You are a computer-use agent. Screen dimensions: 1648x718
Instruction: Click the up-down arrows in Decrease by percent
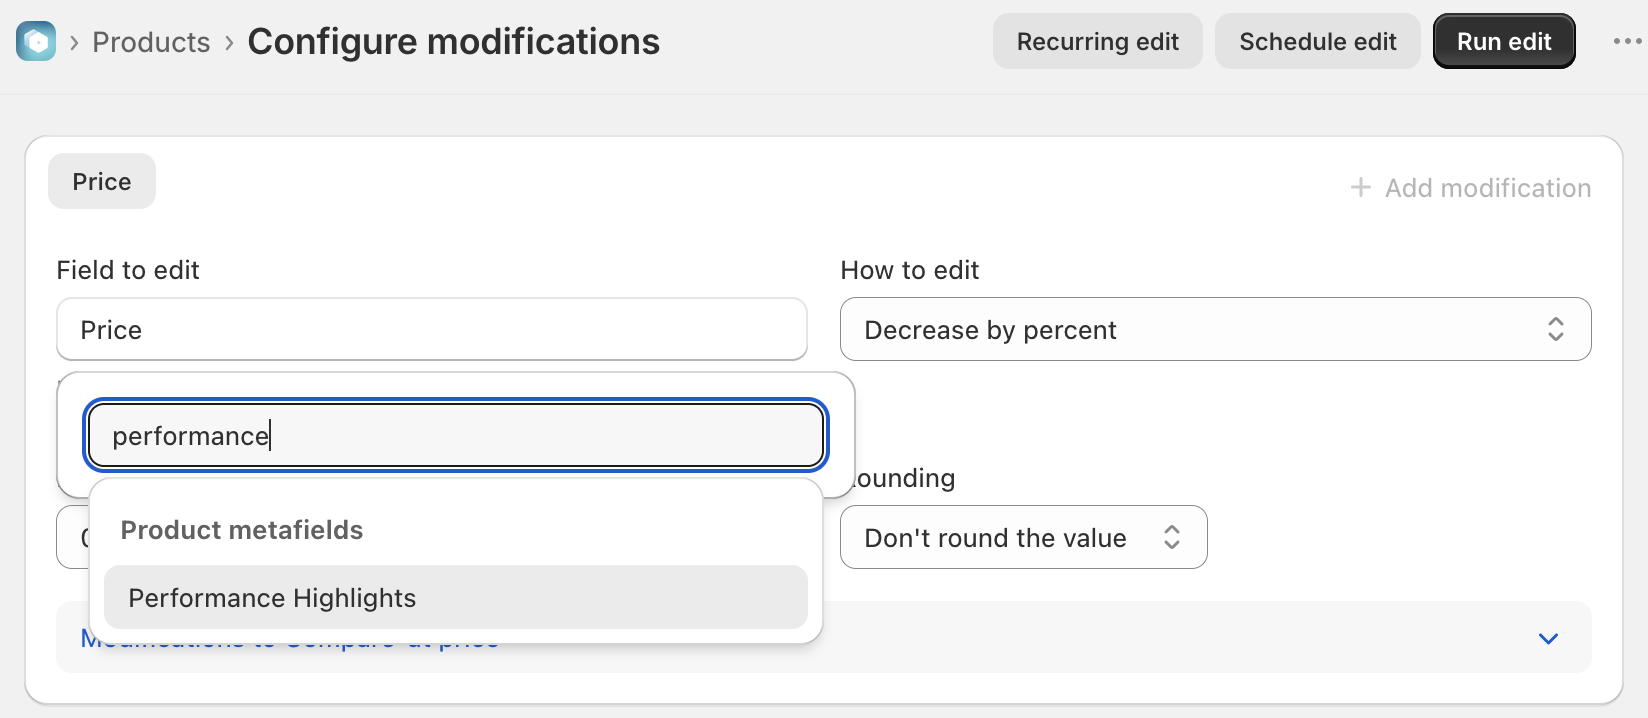click(x=1555, y=329)
